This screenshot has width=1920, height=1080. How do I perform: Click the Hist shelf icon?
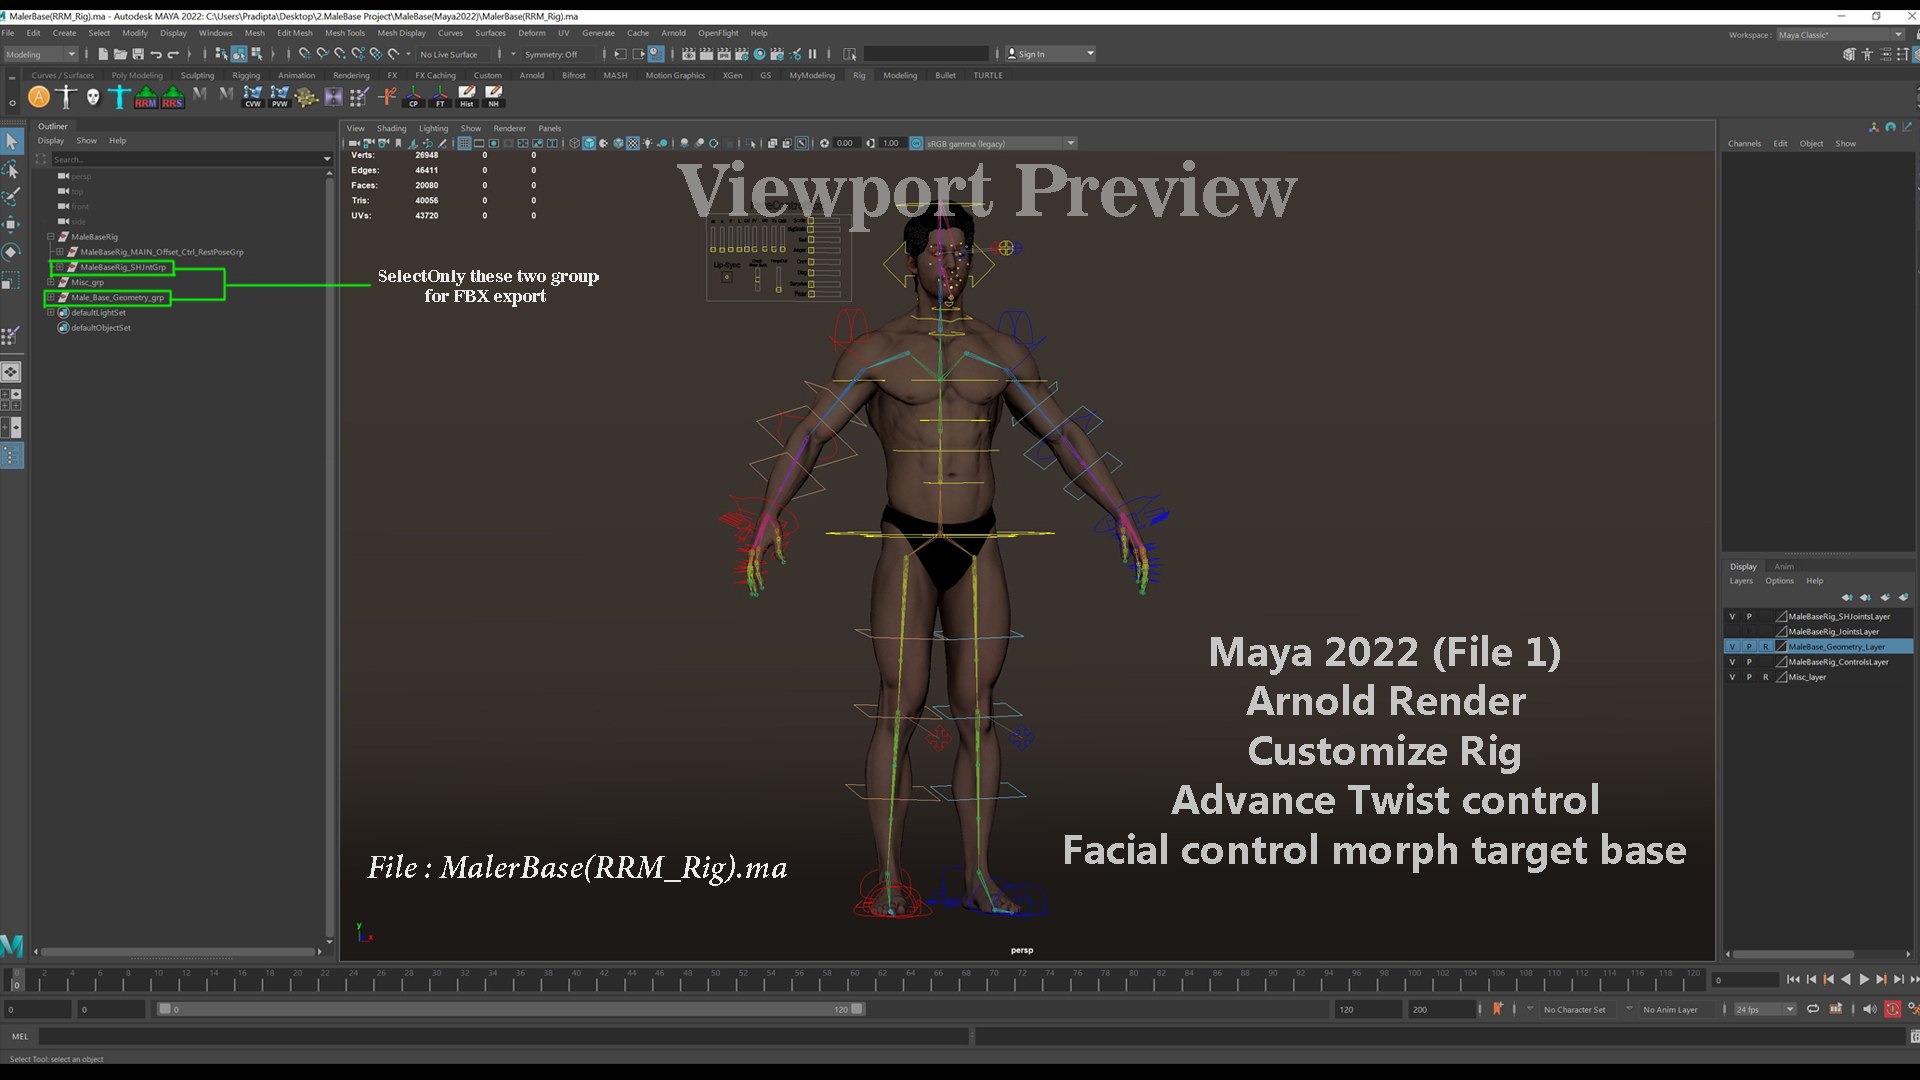467,97
